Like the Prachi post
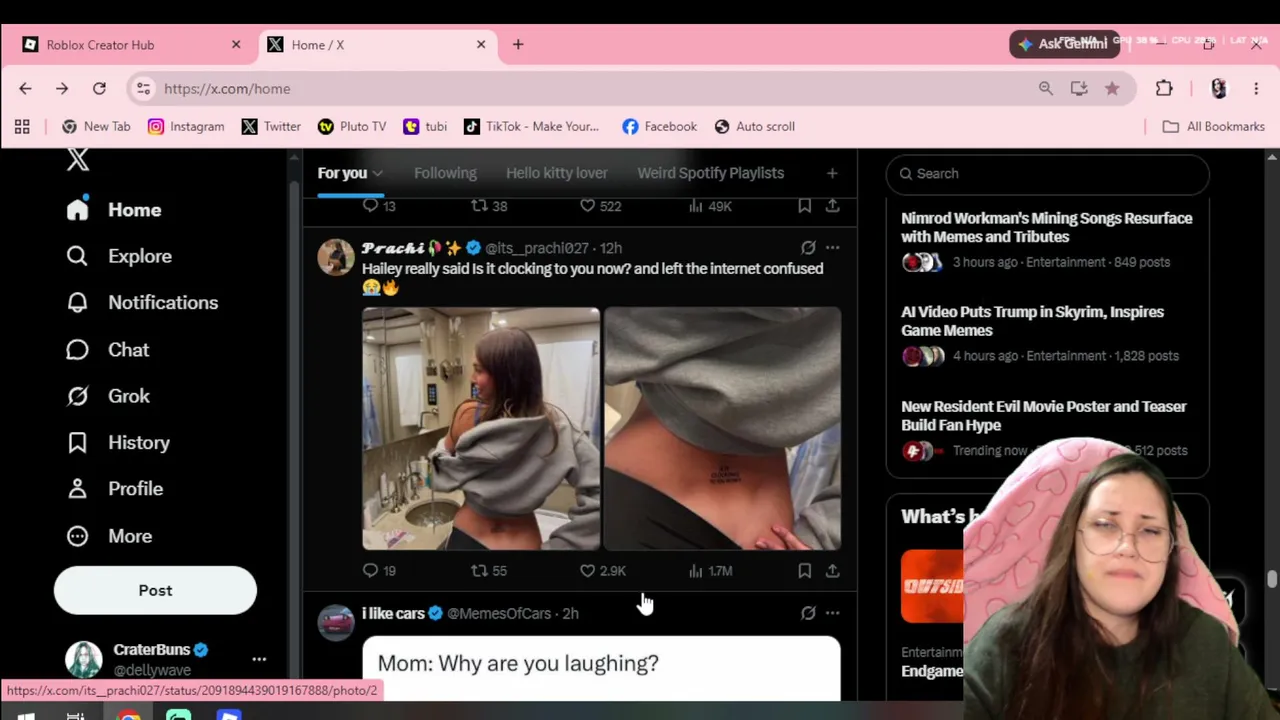The image size is (1280, 720). coord(603,571)
